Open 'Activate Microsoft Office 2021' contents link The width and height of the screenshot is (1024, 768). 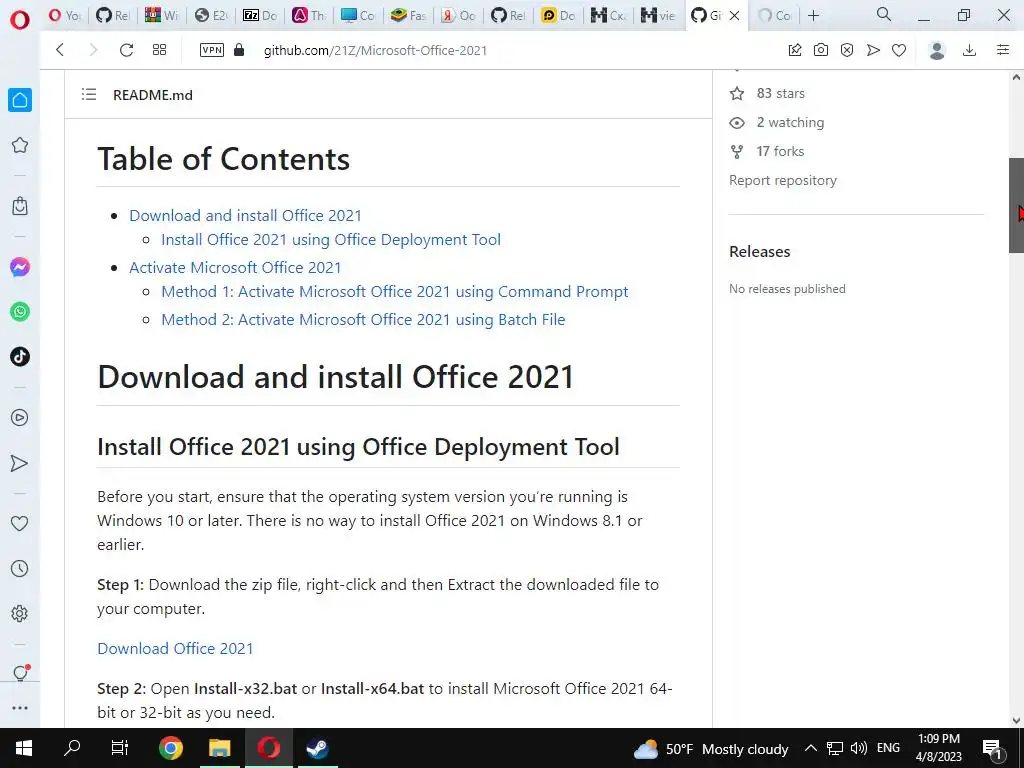click(235, 268)
